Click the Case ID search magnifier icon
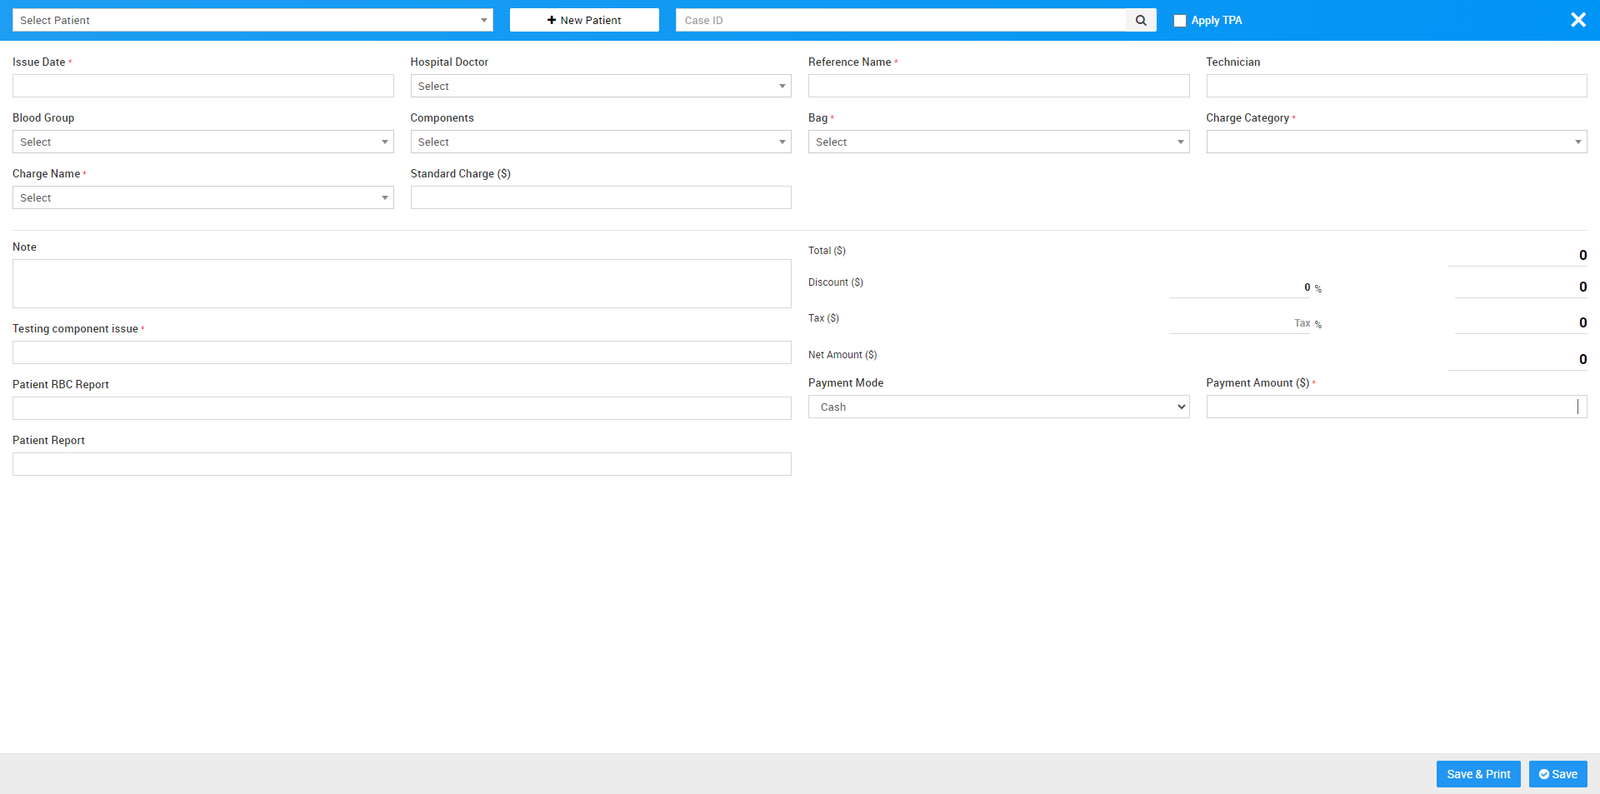The image size is (1600, 794). [1141, 20]
